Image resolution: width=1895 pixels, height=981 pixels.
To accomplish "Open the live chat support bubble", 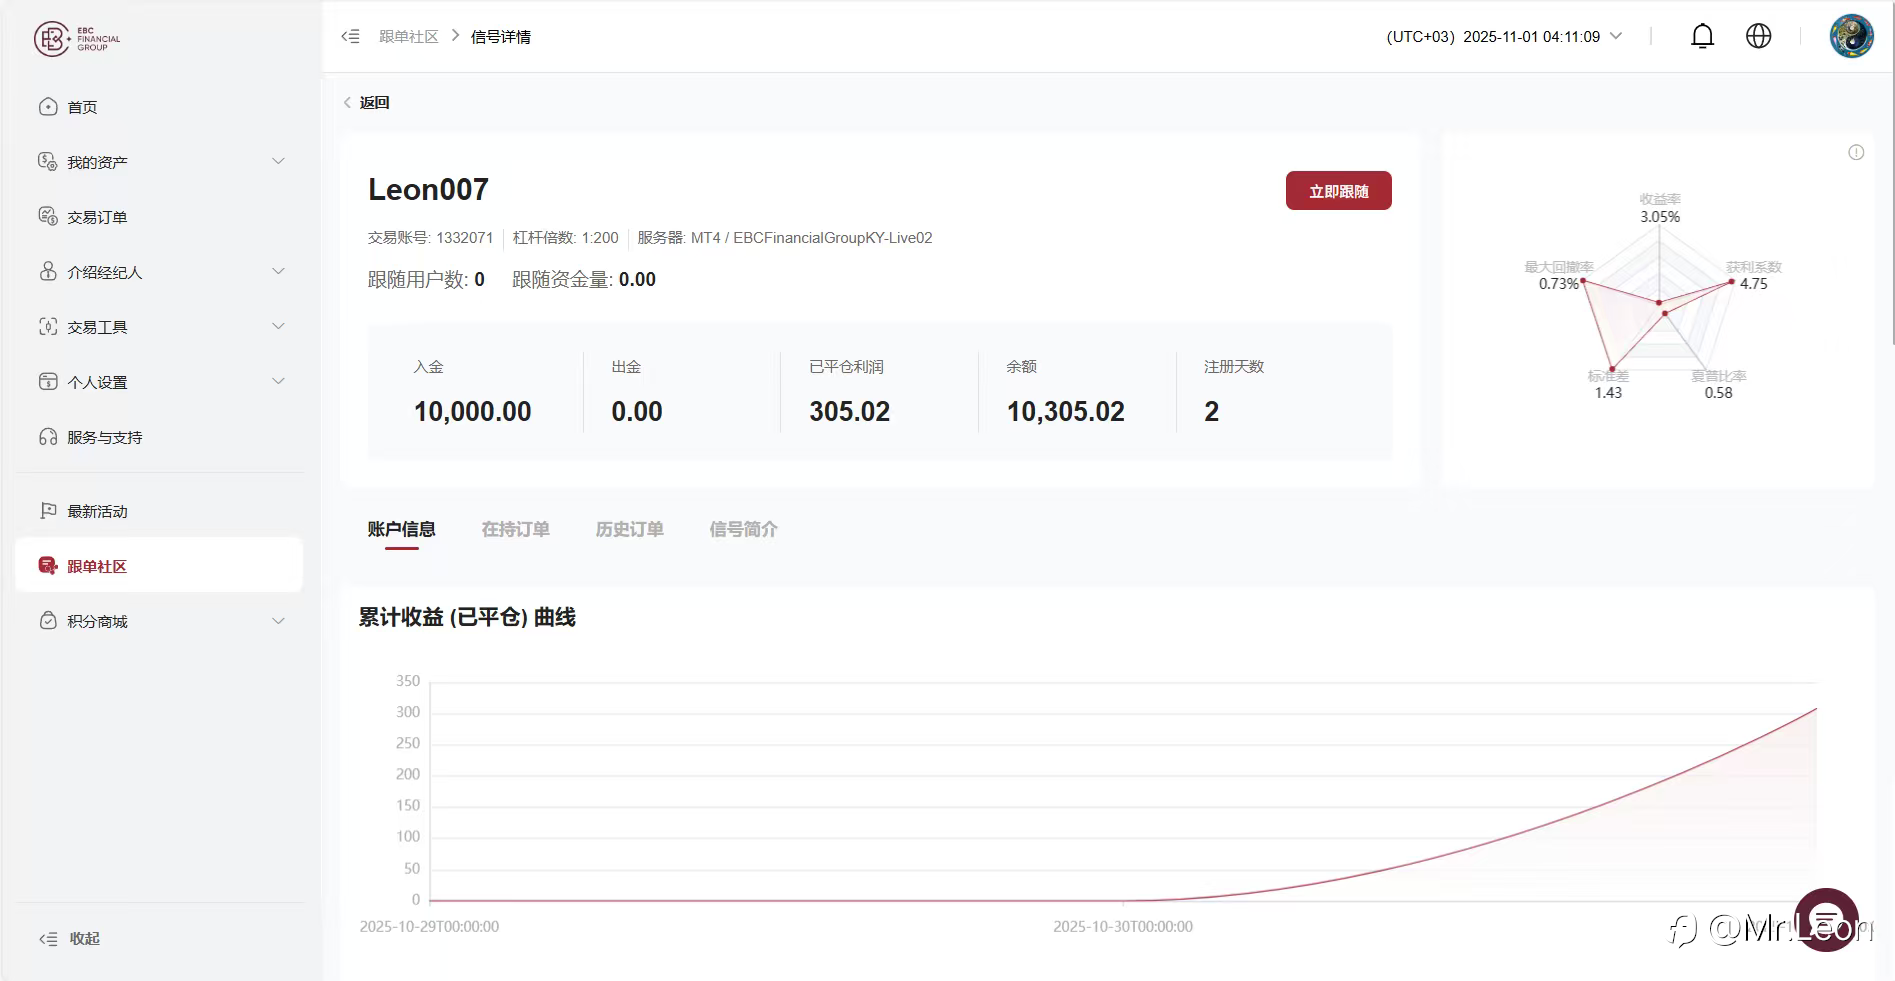I will click(x=1826, y=919).
